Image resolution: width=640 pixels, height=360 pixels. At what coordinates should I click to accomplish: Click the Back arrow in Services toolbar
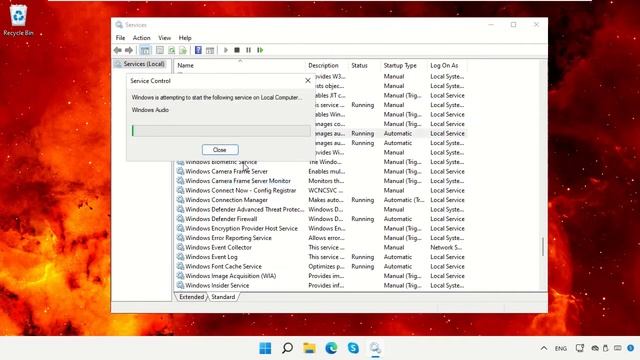pos(118,50)
